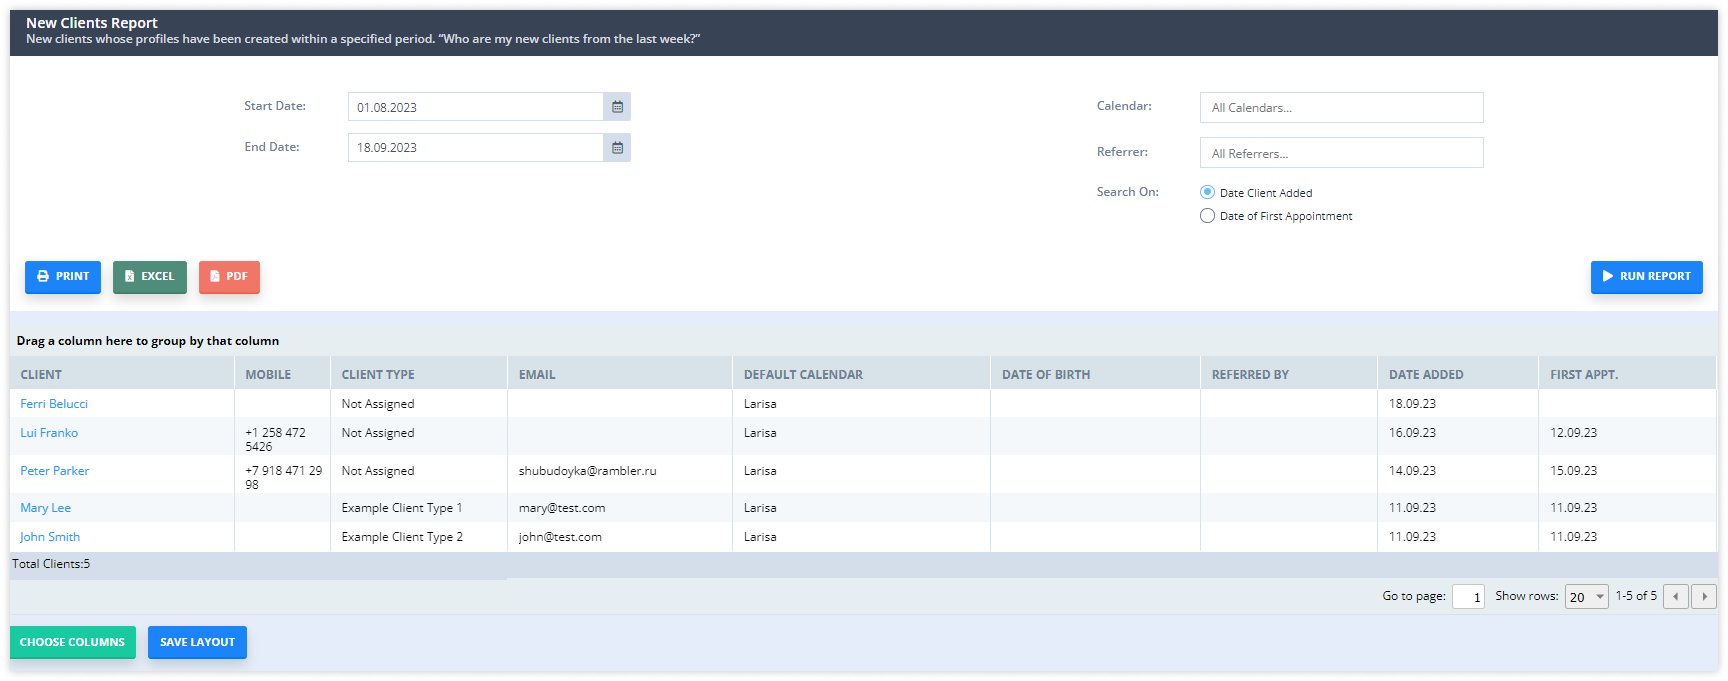The image size is (1728, 681).
Task: Focus the End Date input field
Action: coord(476,148)
